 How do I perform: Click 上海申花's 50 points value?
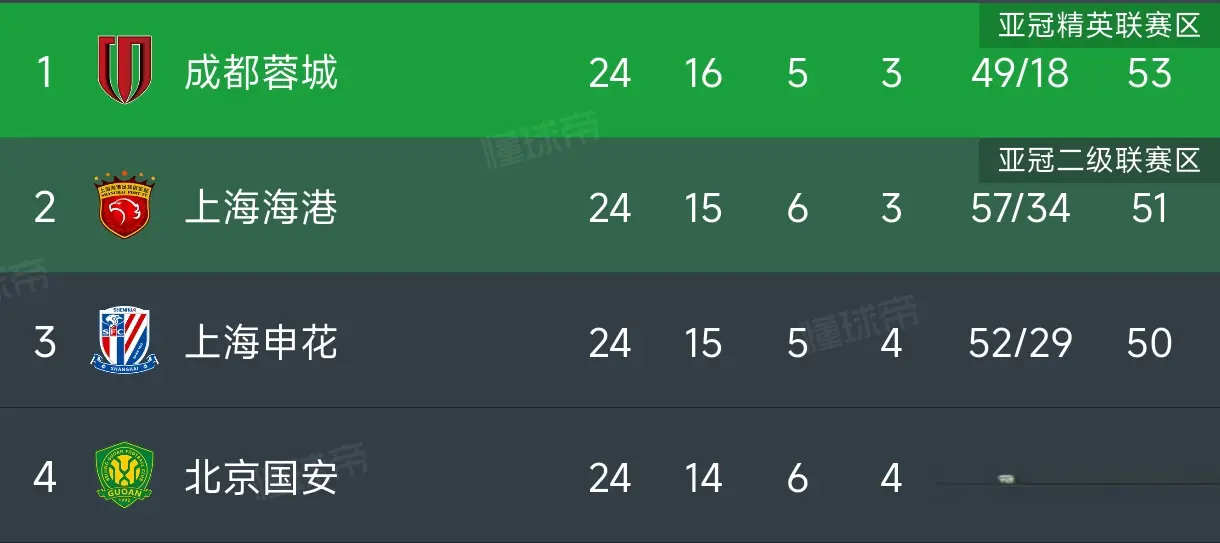click(x=1149, y=343)
